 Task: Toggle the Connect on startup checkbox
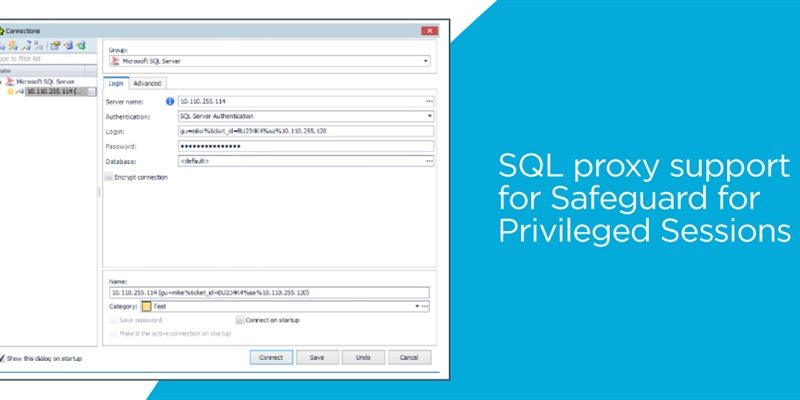pos(240,320)
